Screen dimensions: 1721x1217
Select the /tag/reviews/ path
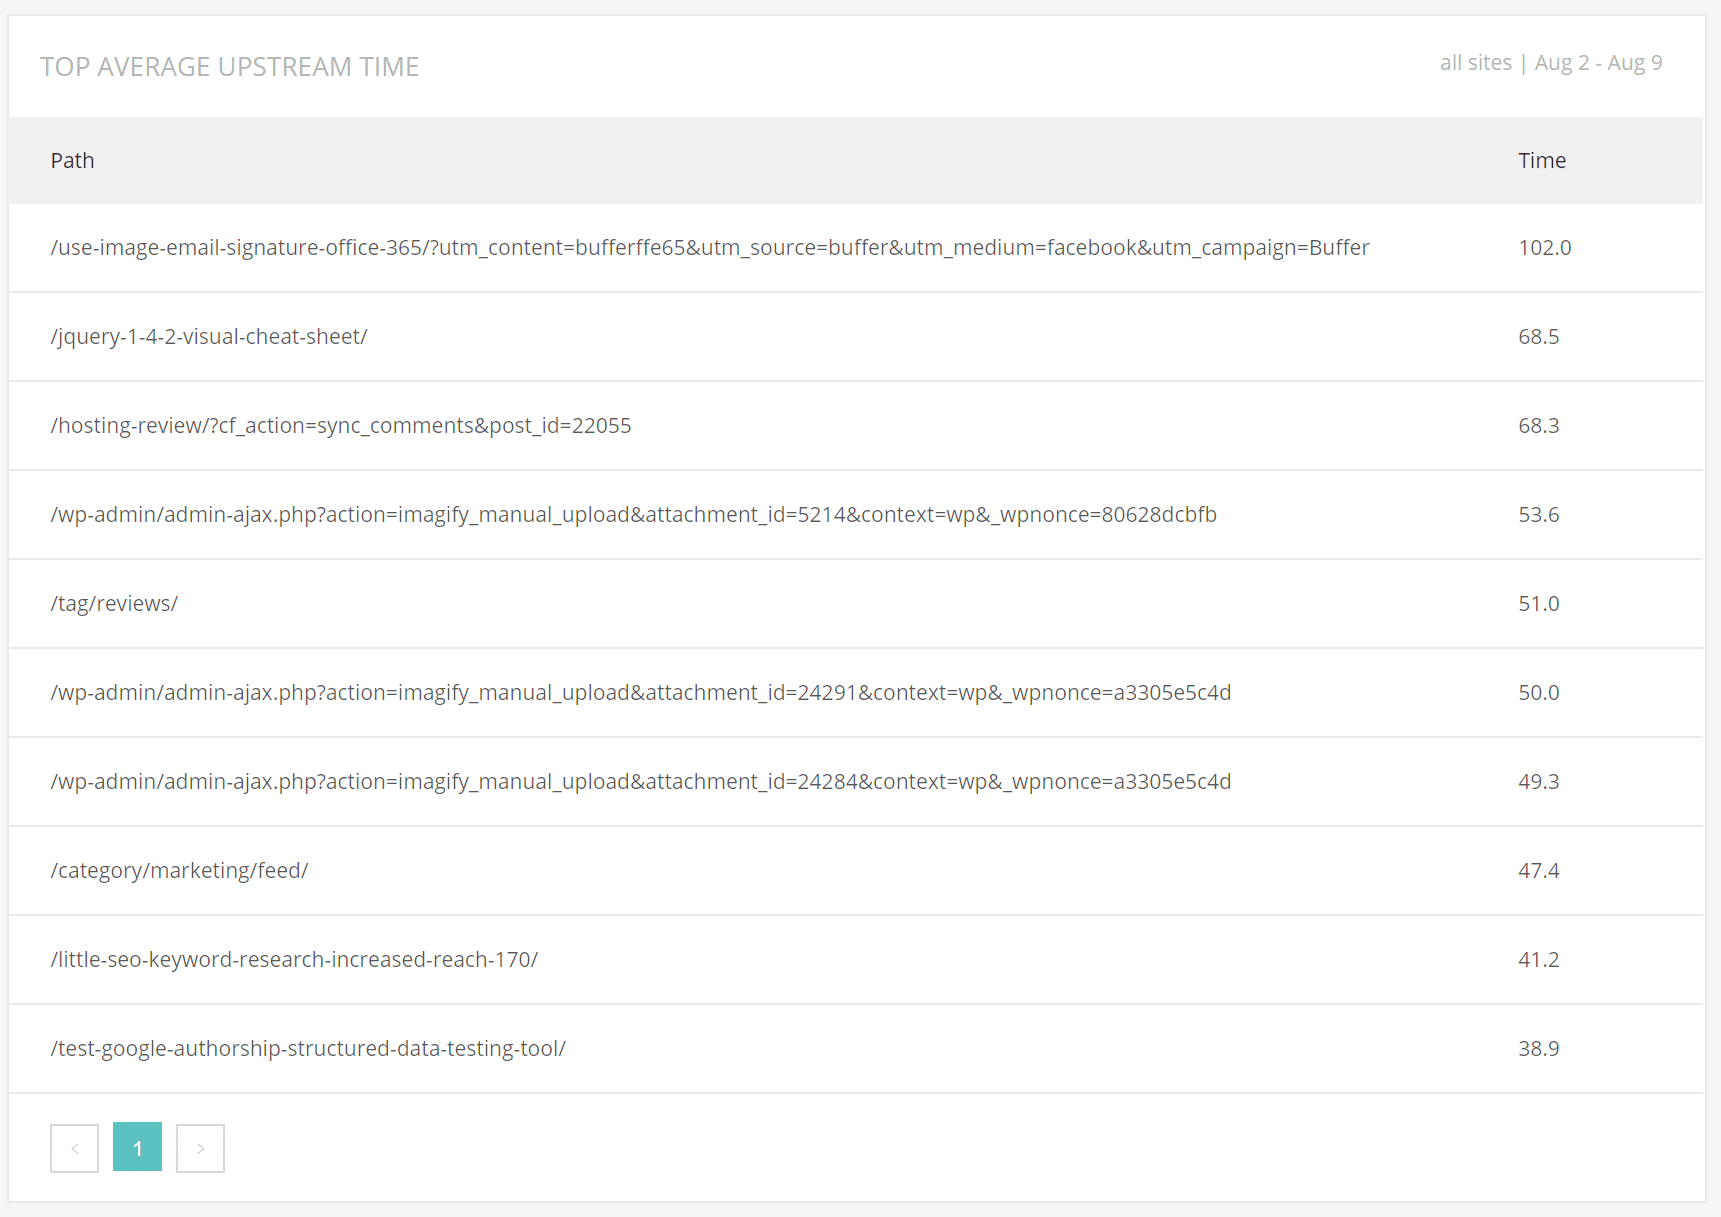click(114, 603)
